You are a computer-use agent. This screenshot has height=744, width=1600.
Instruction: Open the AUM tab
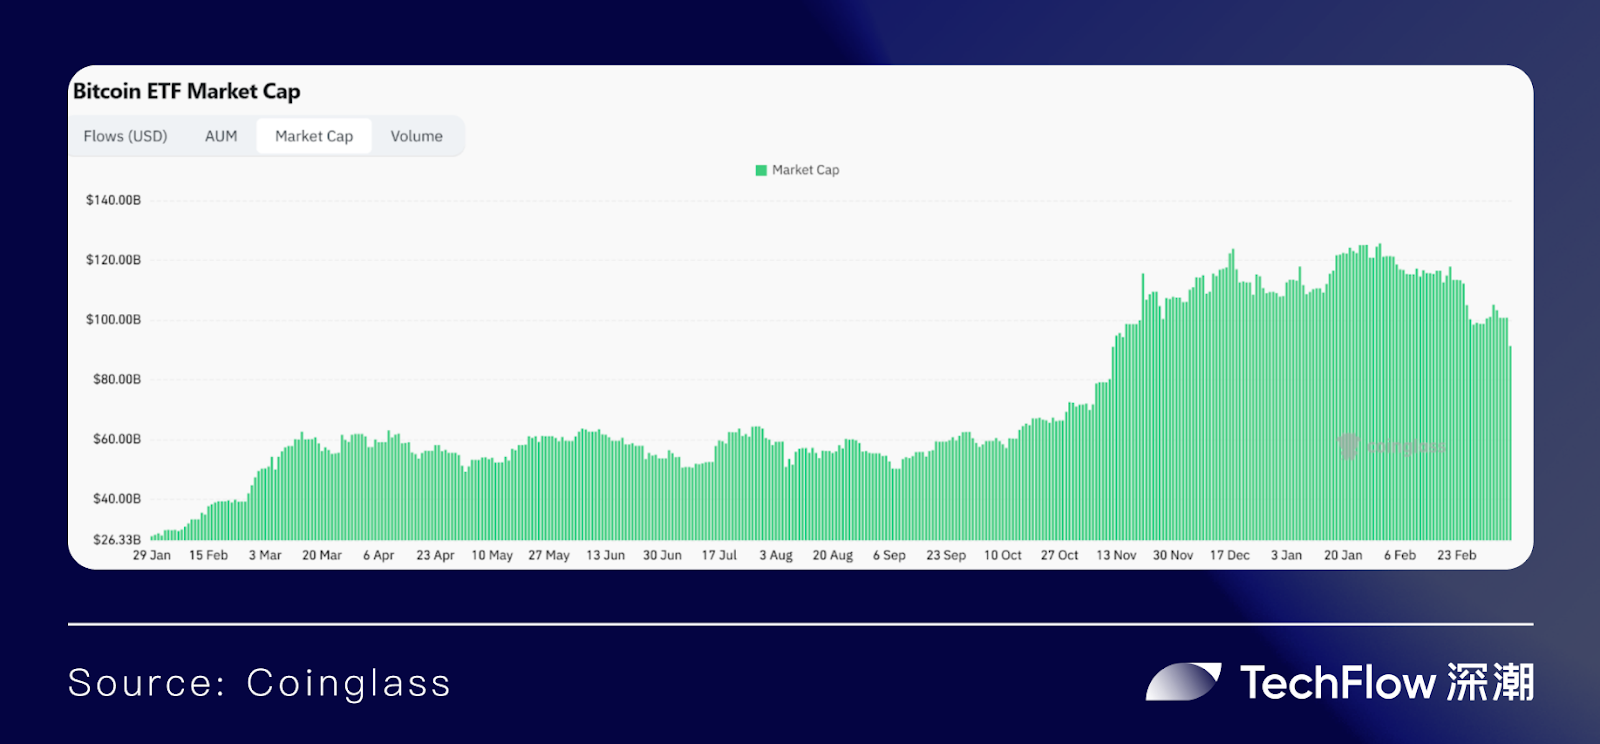(221, 136)
